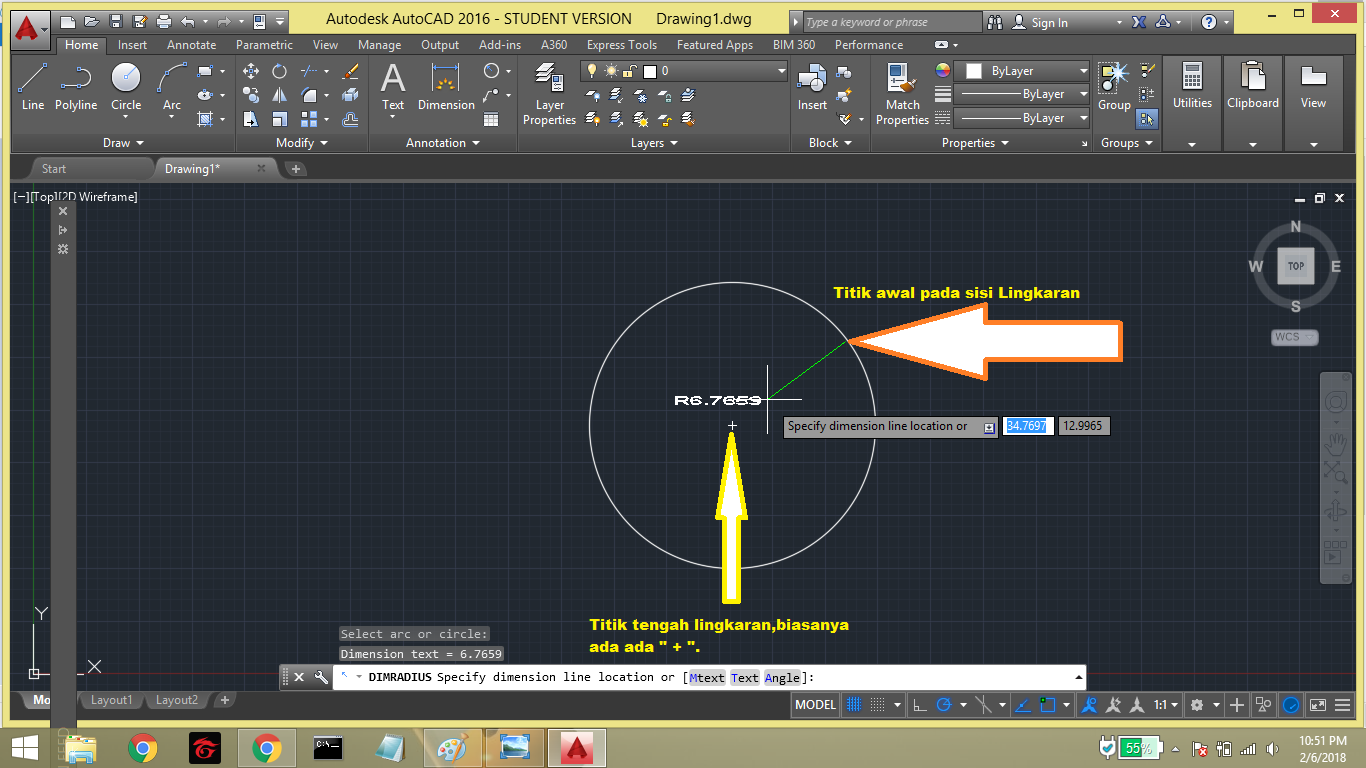
Task: Click the white layer color swatch beside 0
Action: (x=649, y=71)
